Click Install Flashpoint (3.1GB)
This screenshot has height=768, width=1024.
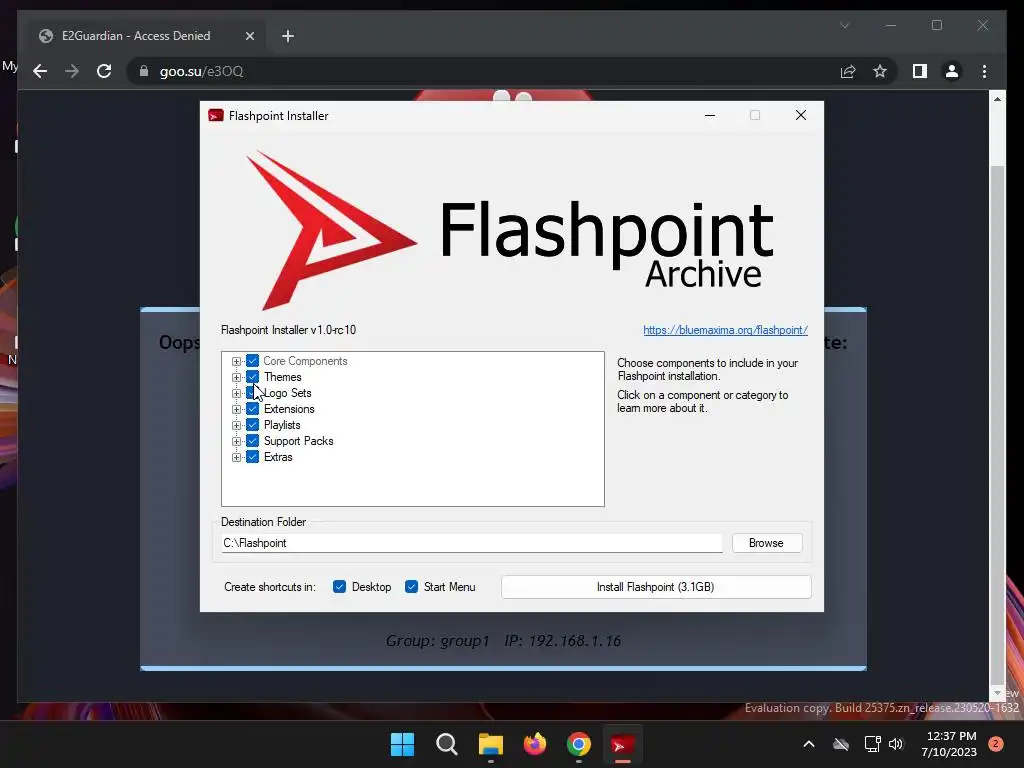point(656,586)
